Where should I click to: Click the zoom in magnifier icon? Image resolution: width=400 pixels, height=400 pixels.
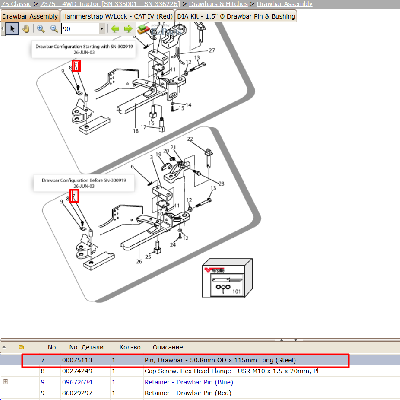[41, 29]
